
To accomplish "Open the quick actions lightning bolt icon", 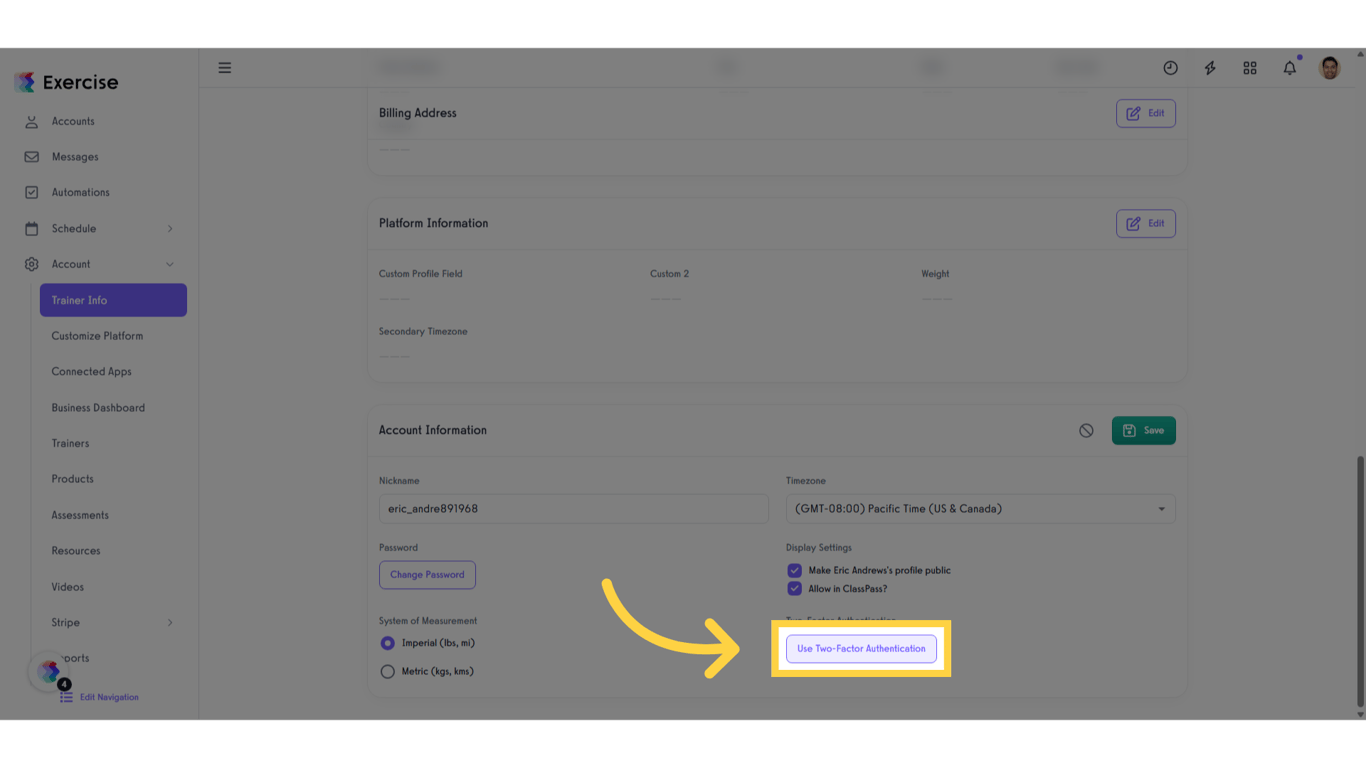I will [x=1210, y=67].
